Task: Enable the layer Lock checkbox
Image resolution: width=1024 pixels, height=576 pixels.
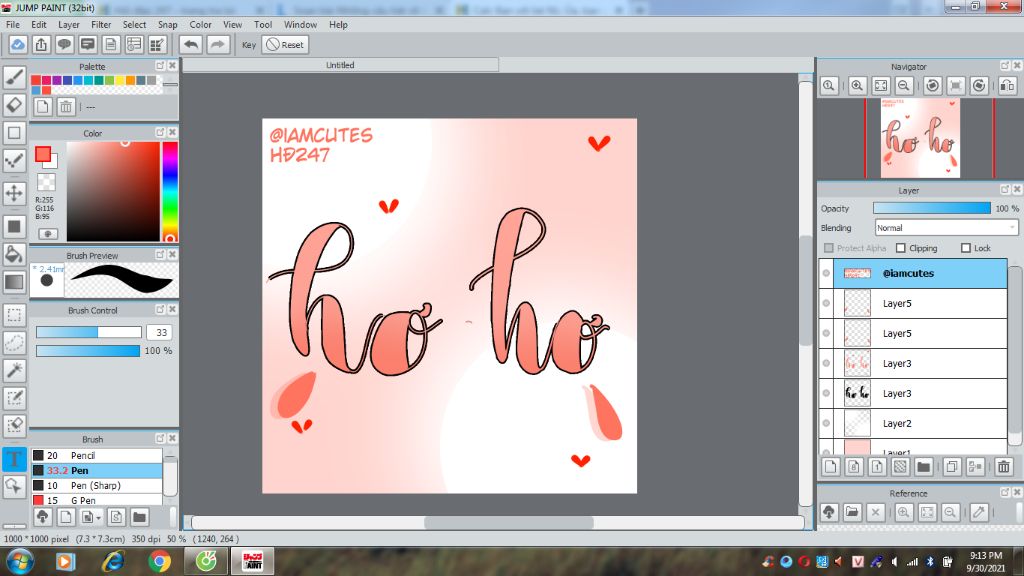Action: pyautogui.click(x=966, y=248)
